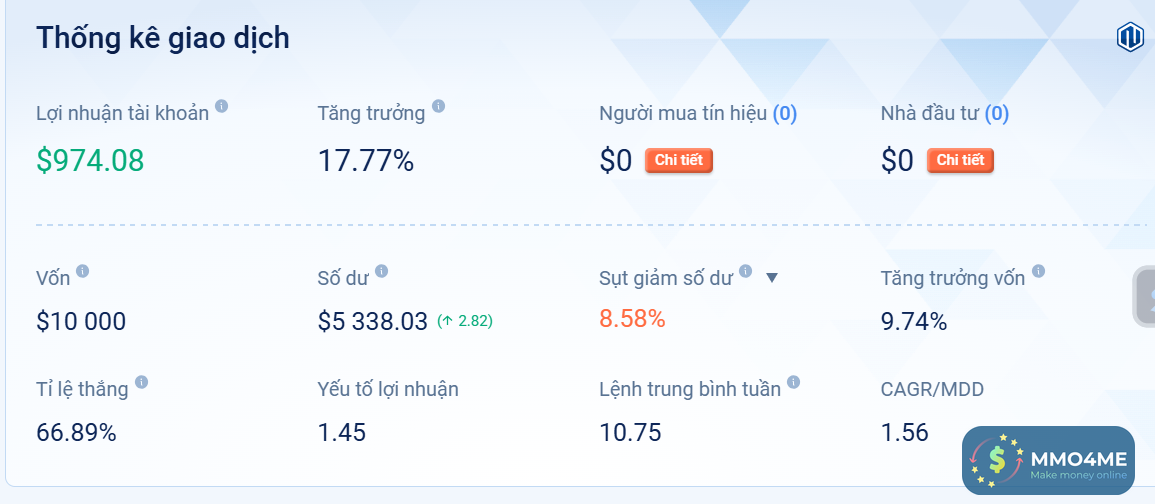This screenshot has height=504, width=1155.
Task: Click info icon beside Tỉ lệ thắng
Action: [x=141, y=382]
